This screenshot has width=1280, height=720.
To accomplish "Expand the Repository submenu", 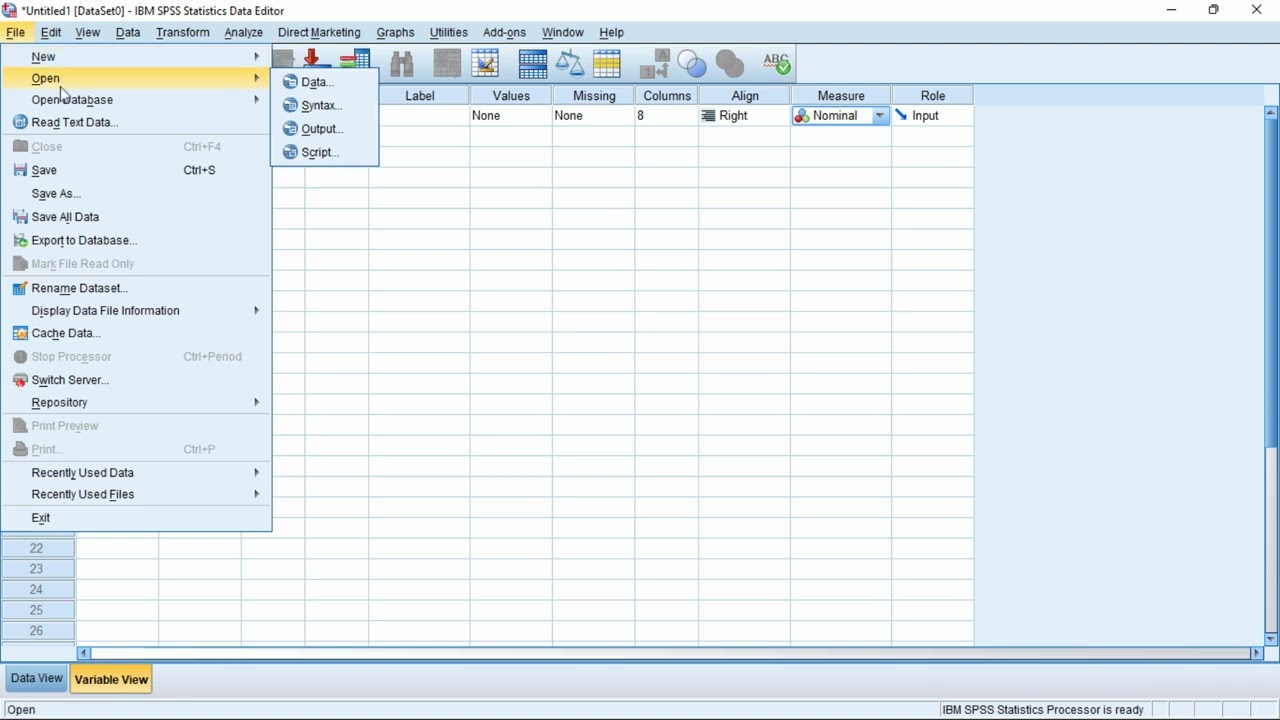I will point(137,403).
